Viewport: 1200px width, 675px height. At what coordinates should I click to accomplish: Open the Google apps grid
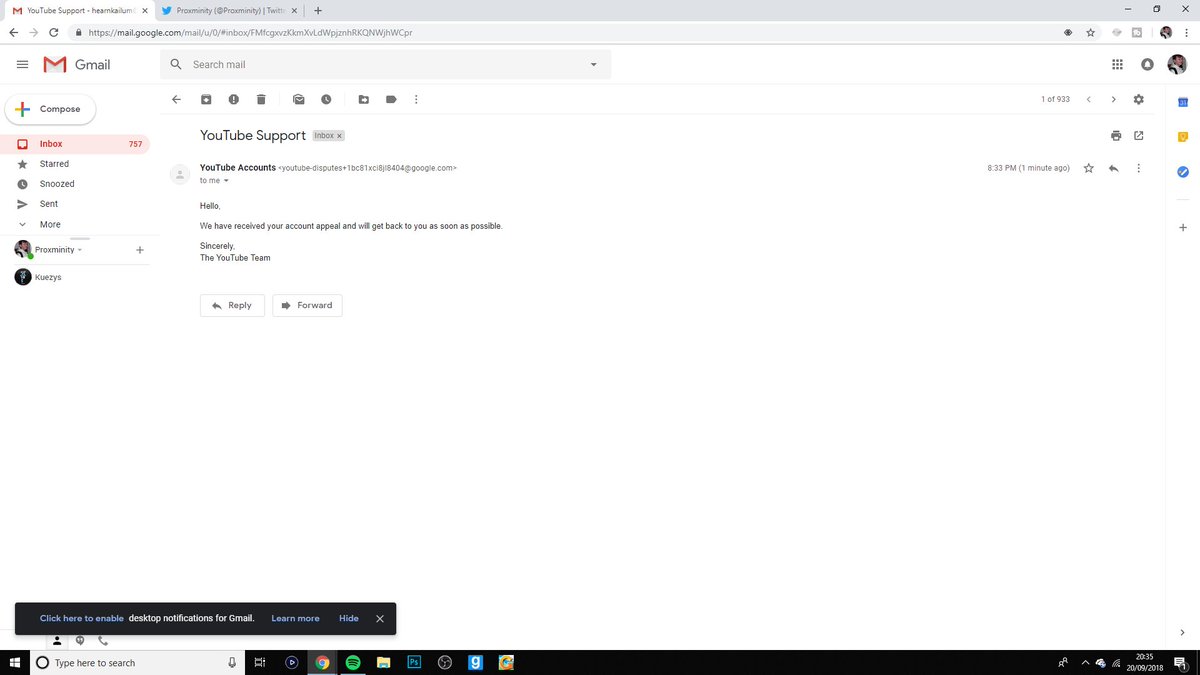point(1117,64)
